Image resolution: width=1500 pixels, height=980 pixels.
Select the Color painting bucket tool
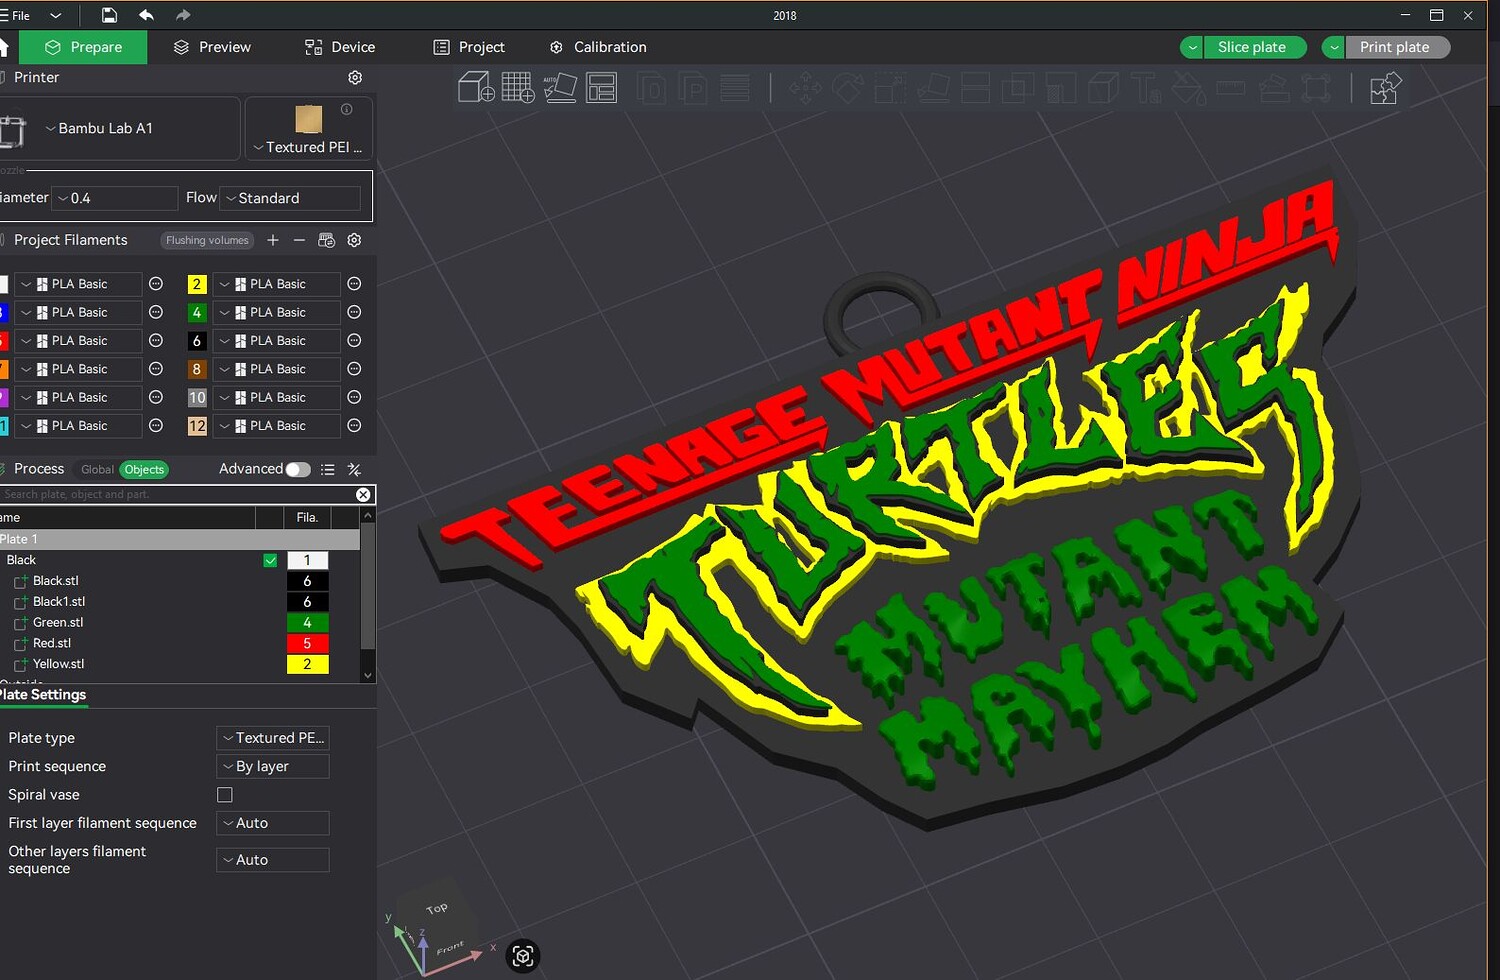(x=1188, y=88)
